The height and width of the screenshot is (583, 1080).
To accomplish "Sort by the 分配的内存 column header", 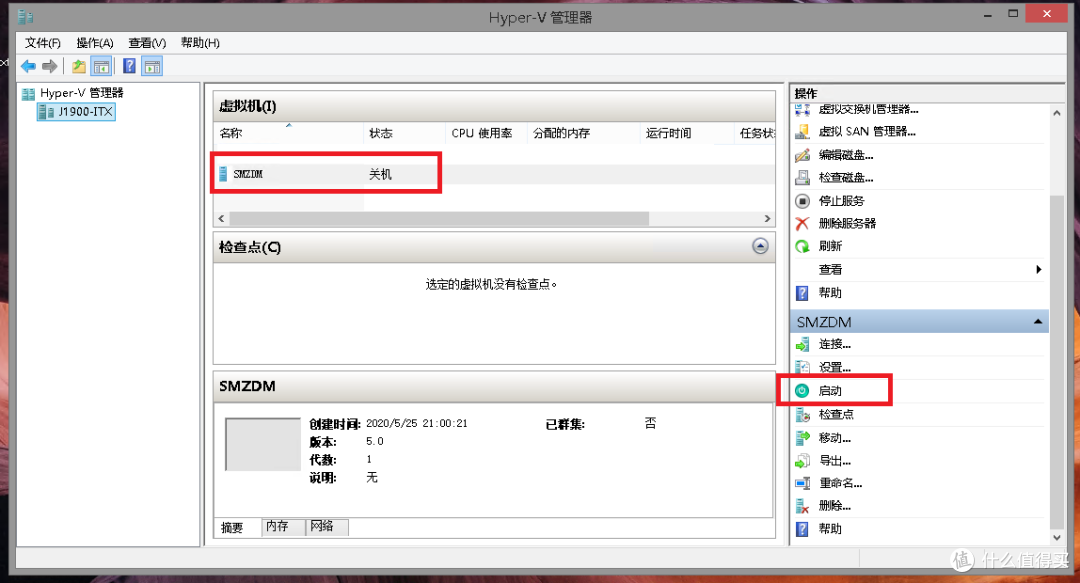I will point(583,133).
